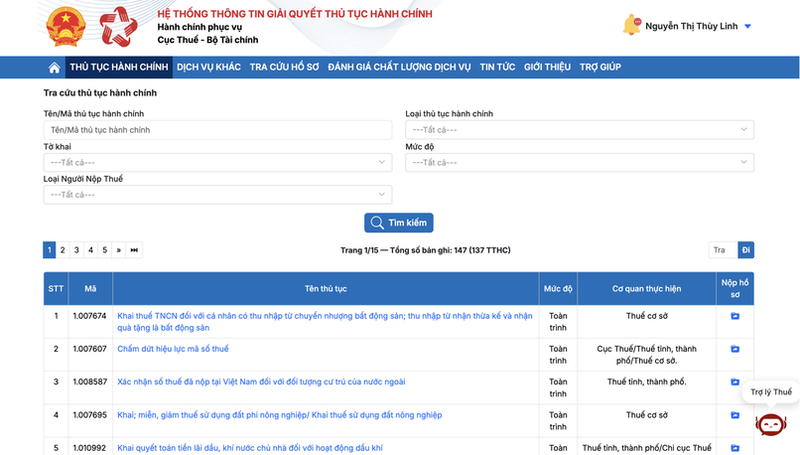The image size is (800, 455).
Task: Click the Vietnam national emblem logo
Action: [66, 27]
